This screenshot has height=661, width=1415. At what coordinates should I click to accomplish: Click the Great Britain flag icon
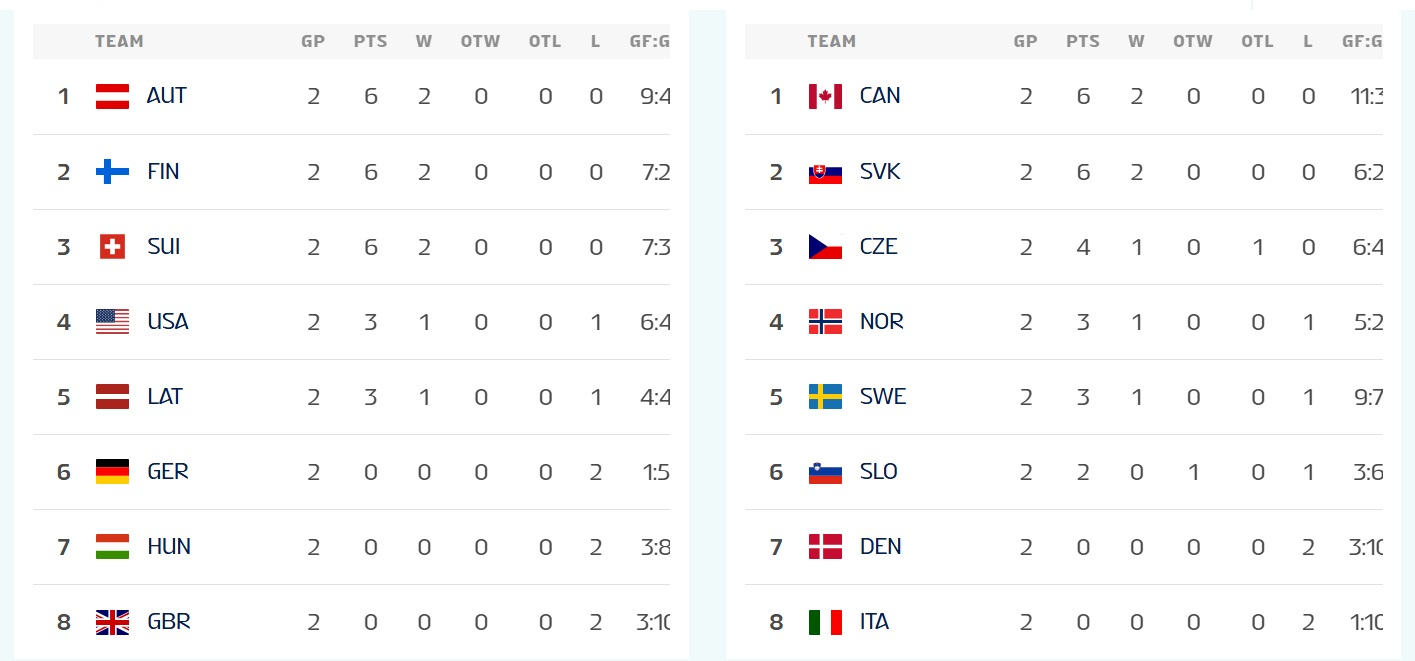click(x=112, y=621)
